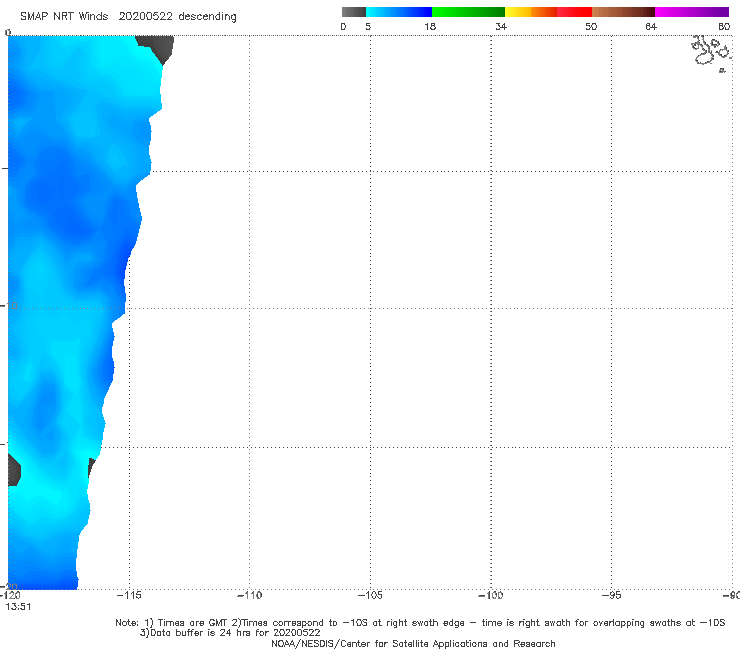Click the color bar label 64
The width and height of the screenshot is (740, 650).
point(651,27)
